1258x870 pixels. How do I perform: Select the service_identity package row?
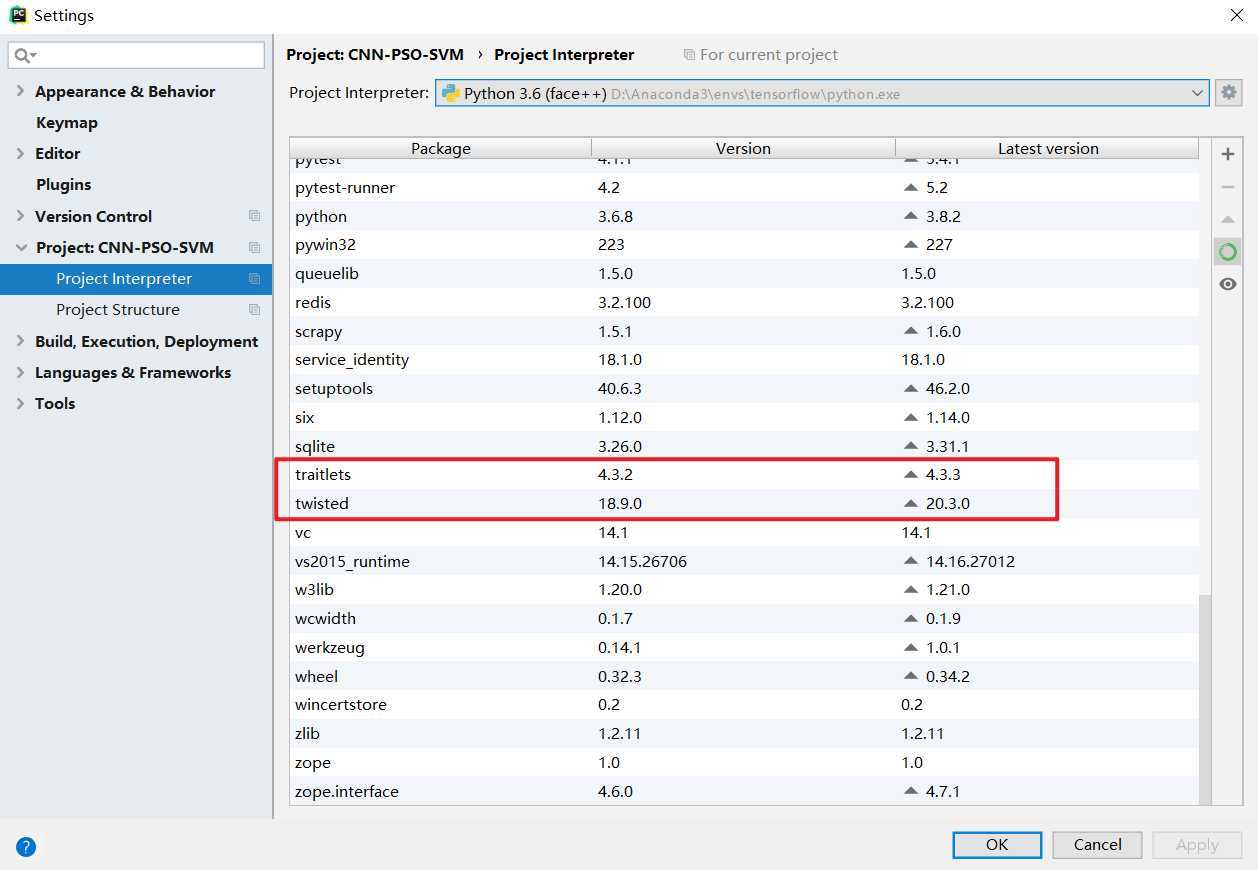click(x=745, y=360)
